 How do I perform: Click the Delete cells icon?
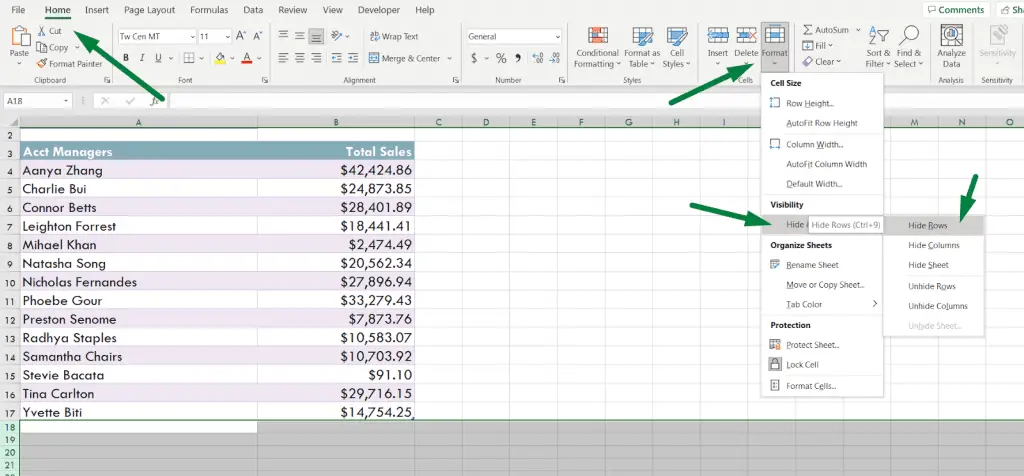pyautogui.click(x=746, y=35)
